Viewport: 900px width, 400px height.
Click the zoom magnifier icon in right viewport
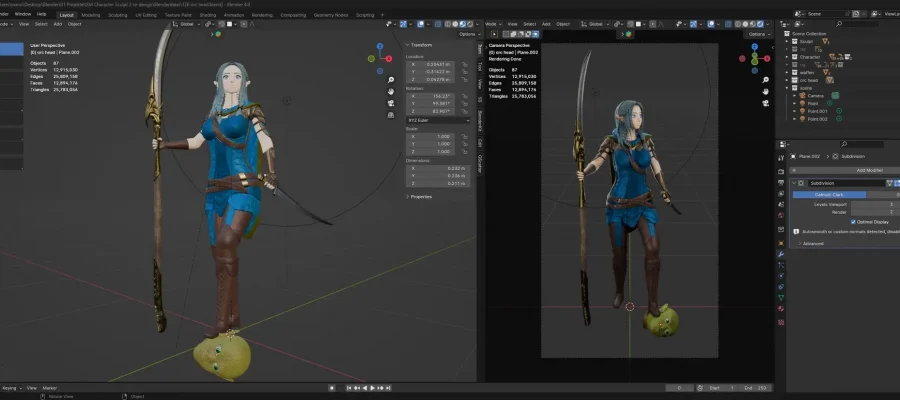tap(766, 80)
